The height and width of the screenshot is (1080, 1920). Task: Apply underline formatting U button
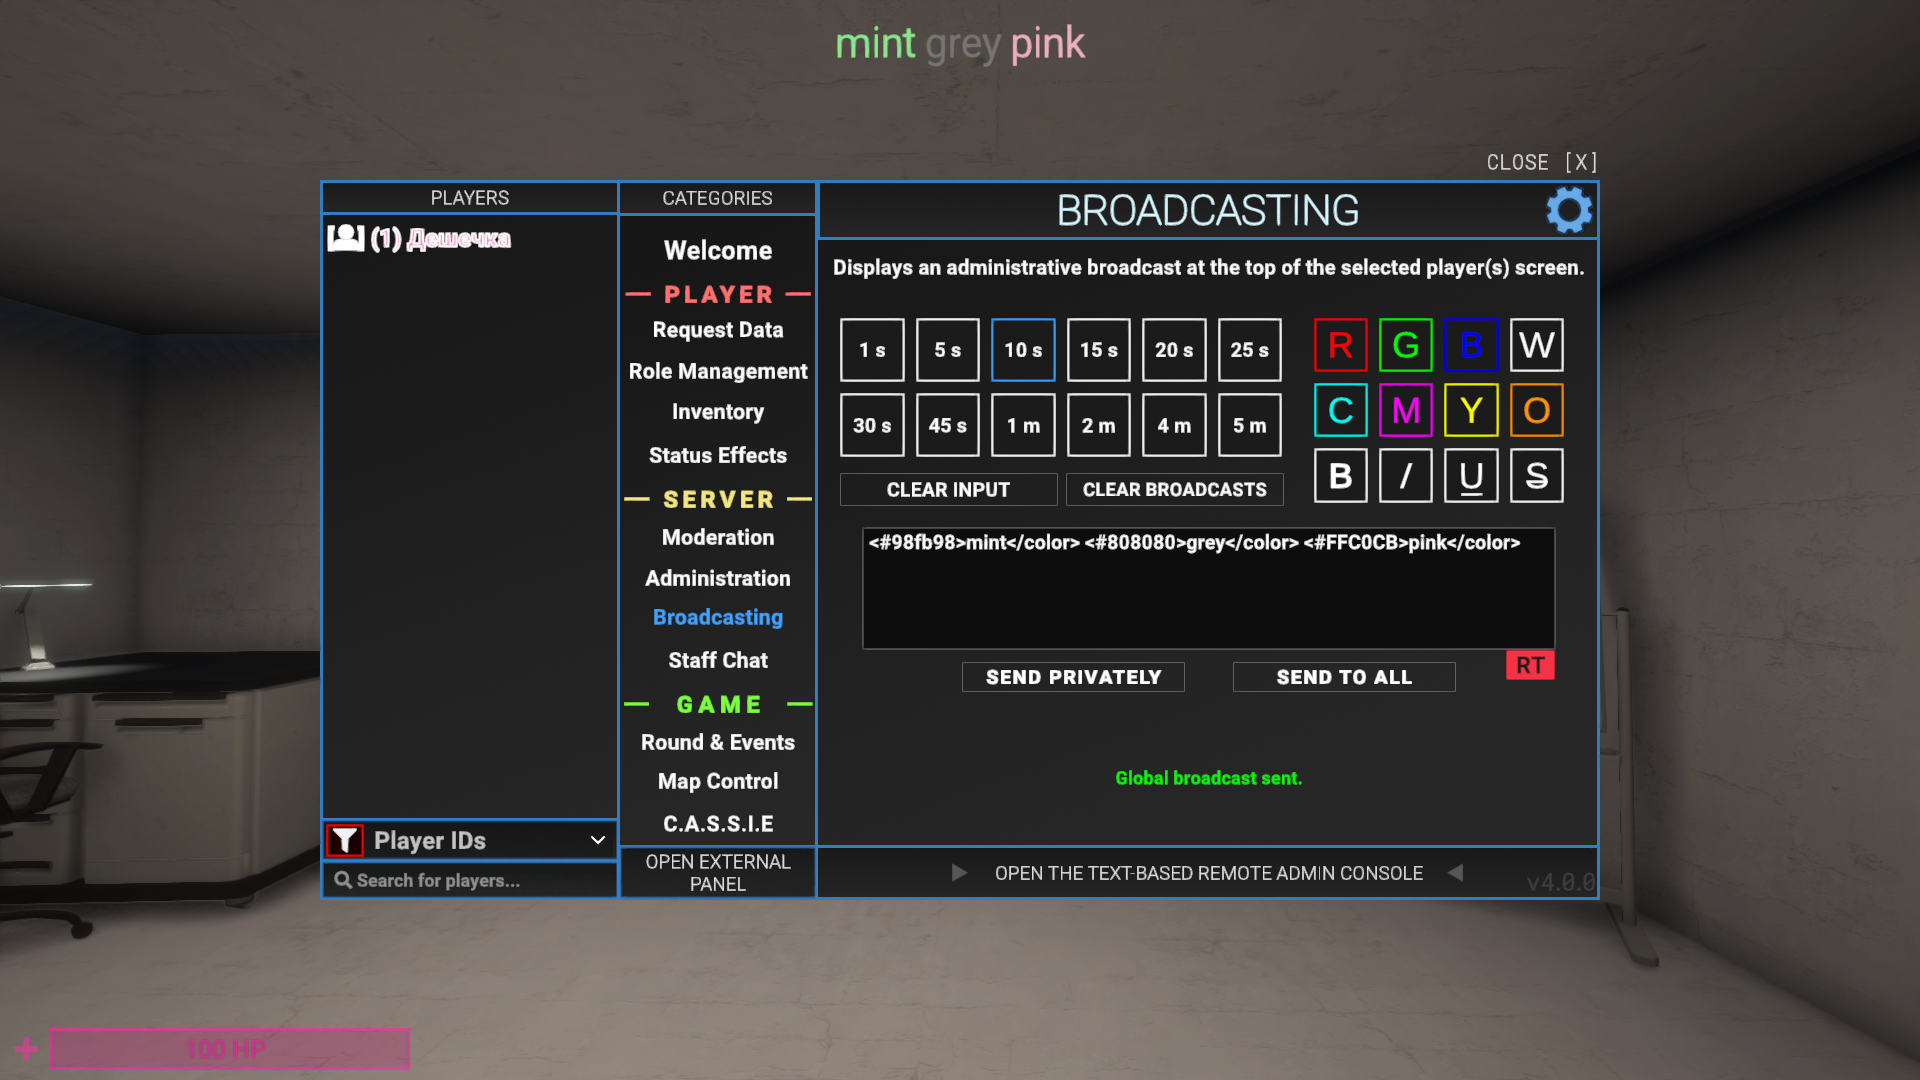[x=1470, y=476]
